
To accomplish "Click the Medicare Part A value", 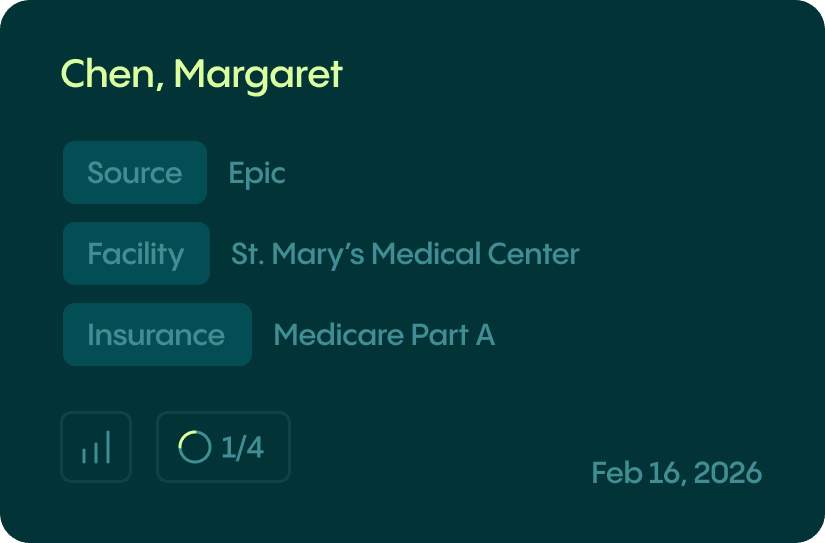I will (x=384, y=335).
